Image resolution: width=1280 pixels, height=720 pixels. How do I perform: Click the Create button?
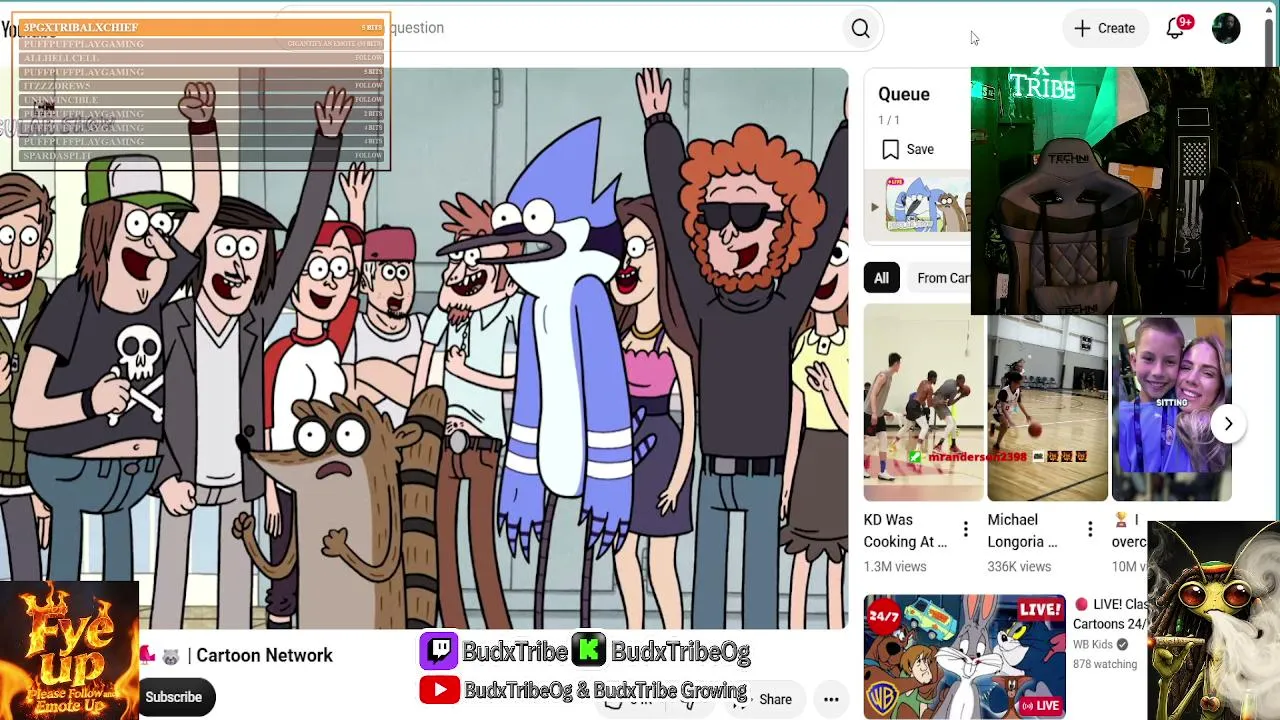pos(1105,28)
